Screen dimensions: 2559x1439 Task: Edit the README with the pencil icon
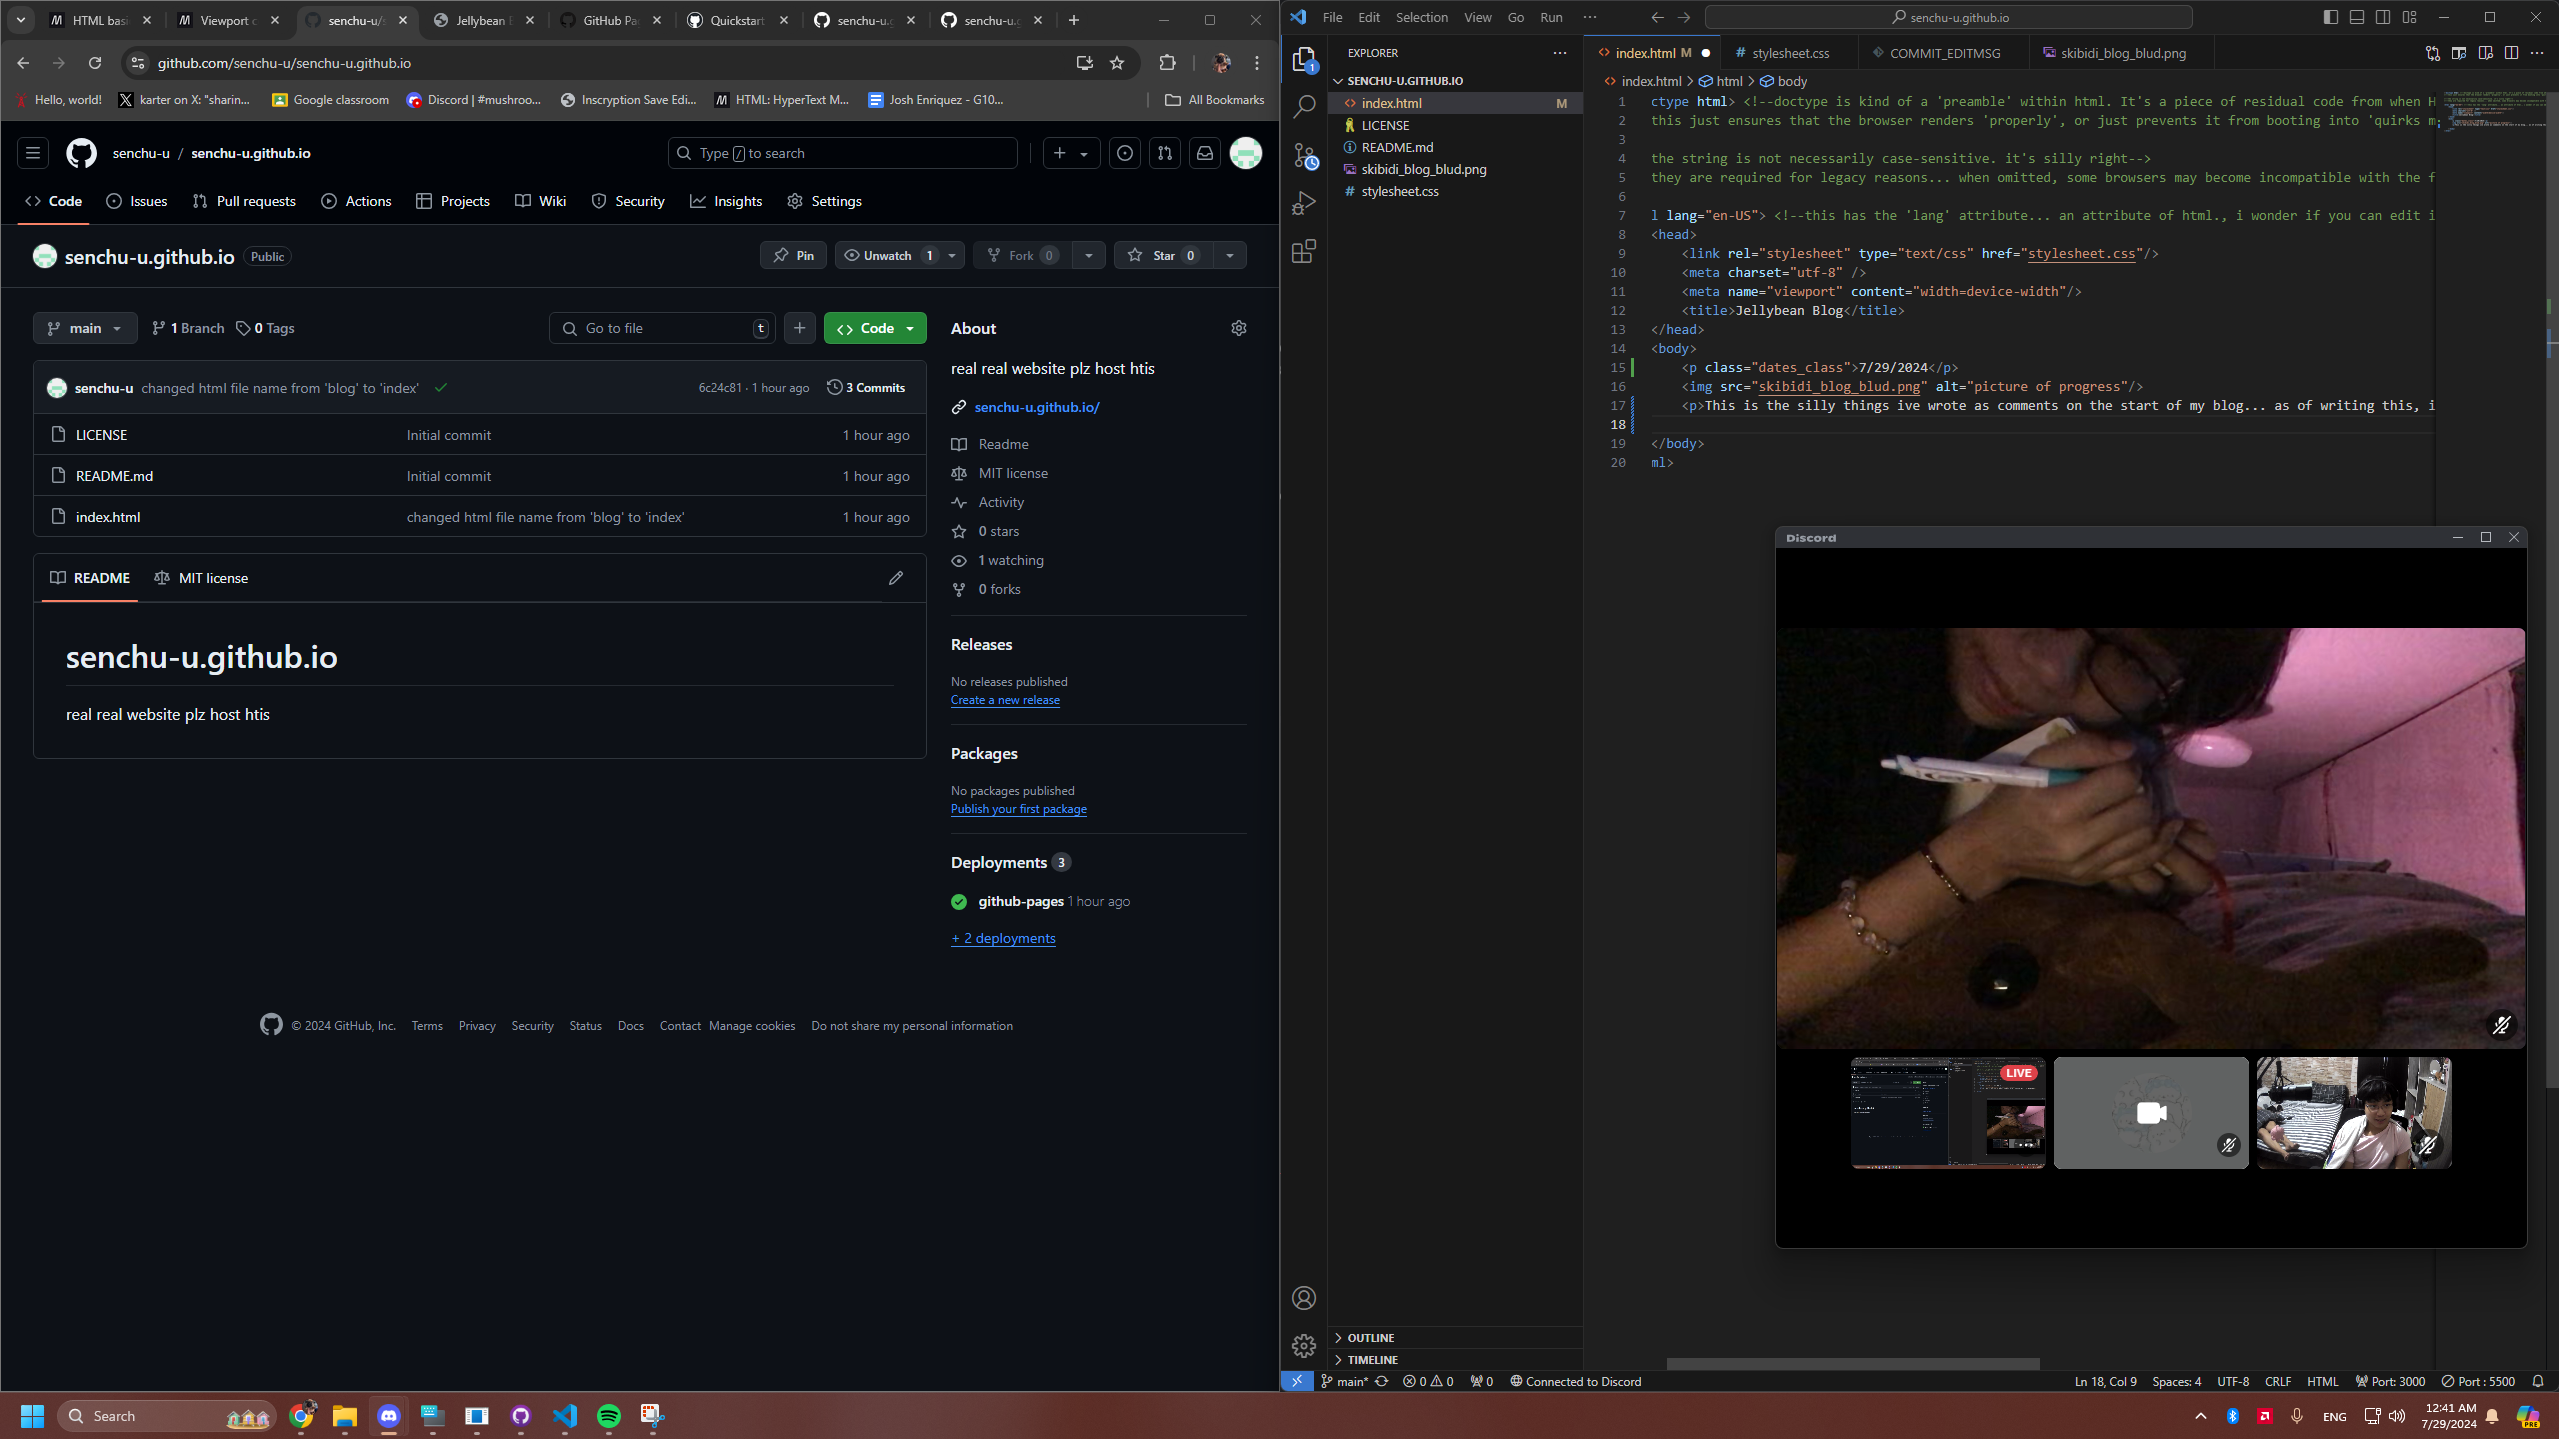(895, 578)
